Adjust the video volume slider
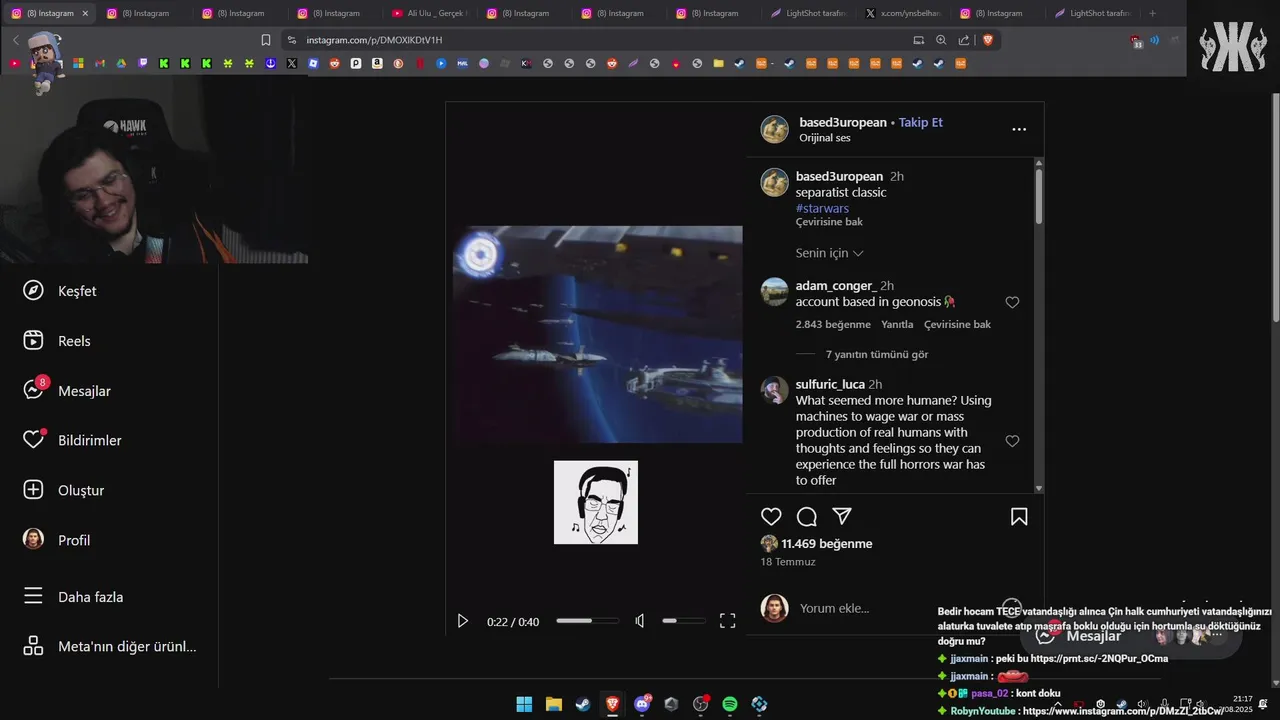 click(x=683, y=621)
